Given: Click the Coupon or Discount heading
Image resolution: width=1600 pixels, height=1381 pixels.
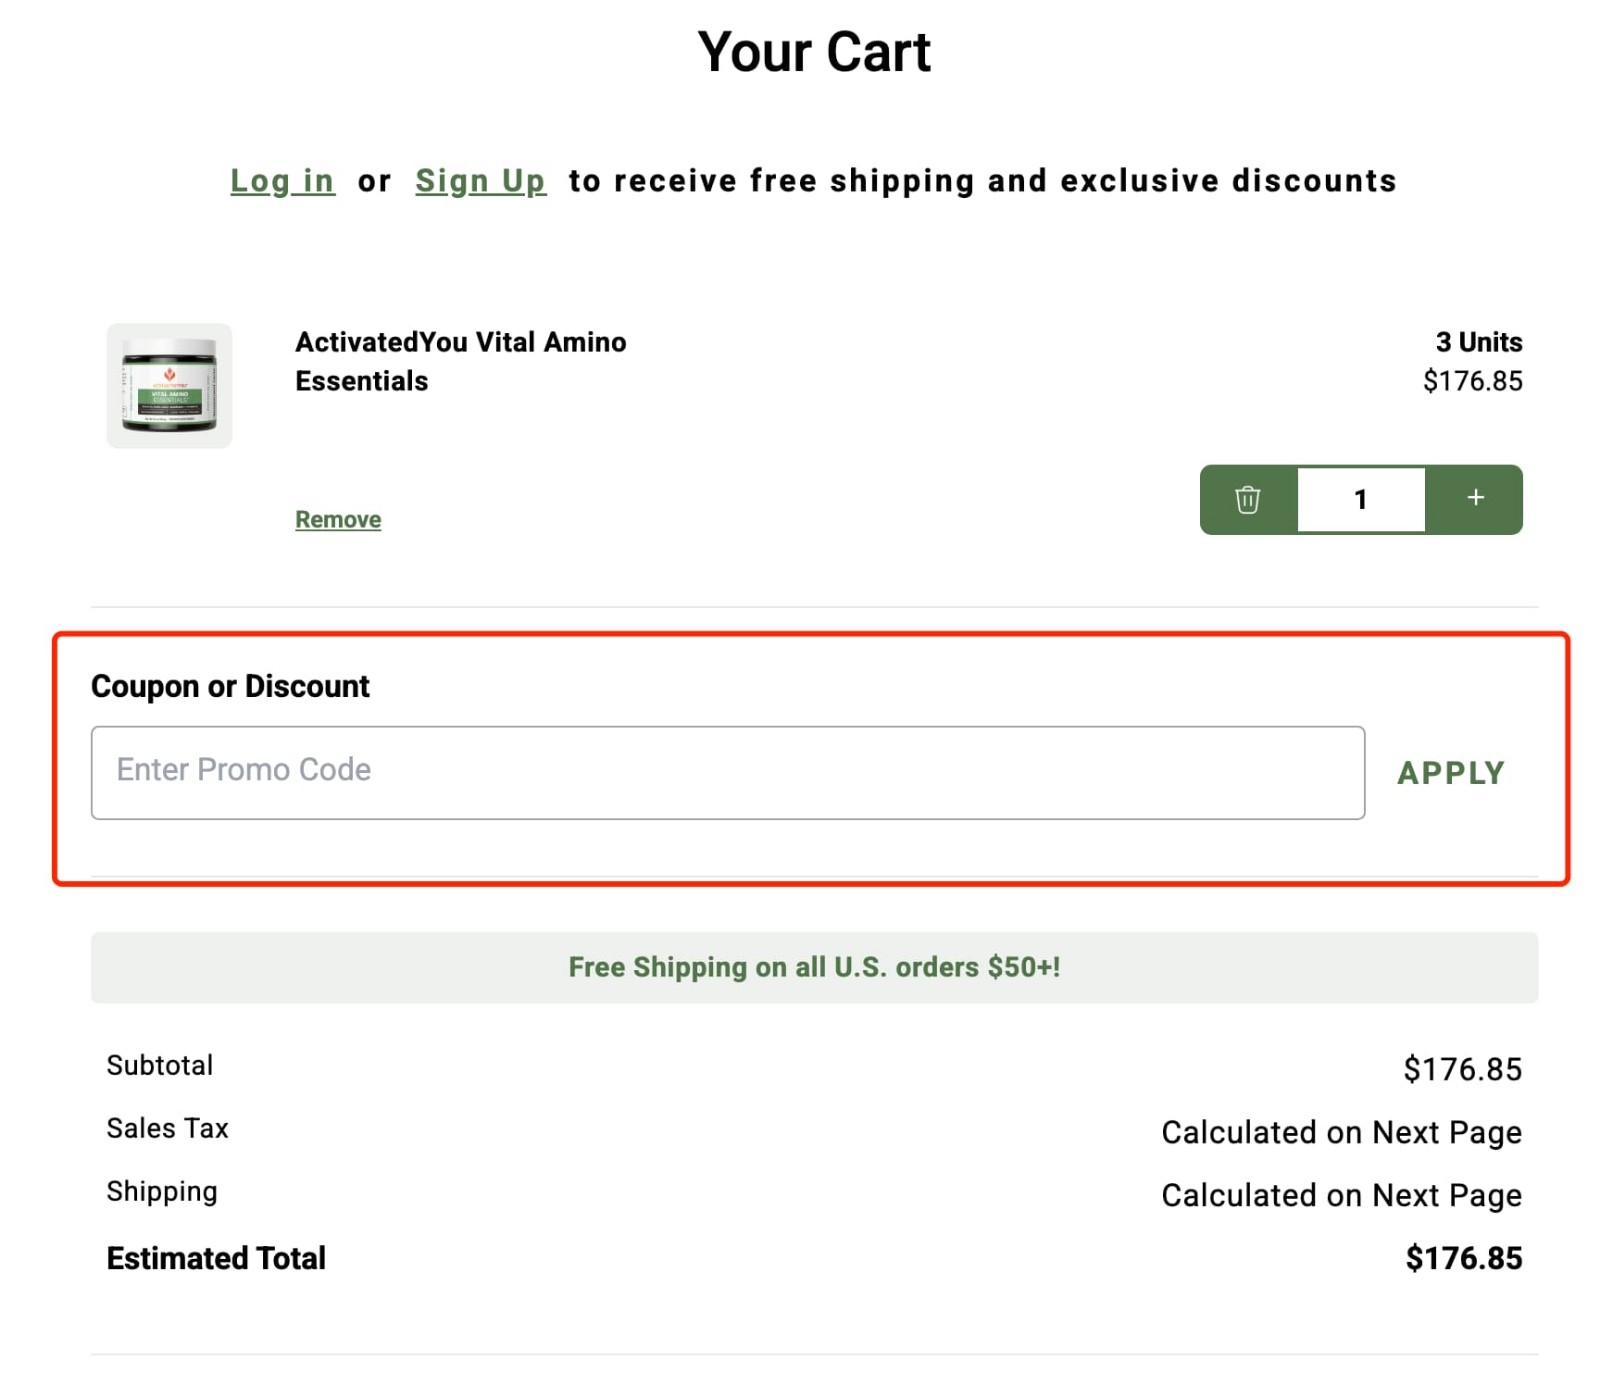Looking at the screenshot, I should [x=230, y=686].
